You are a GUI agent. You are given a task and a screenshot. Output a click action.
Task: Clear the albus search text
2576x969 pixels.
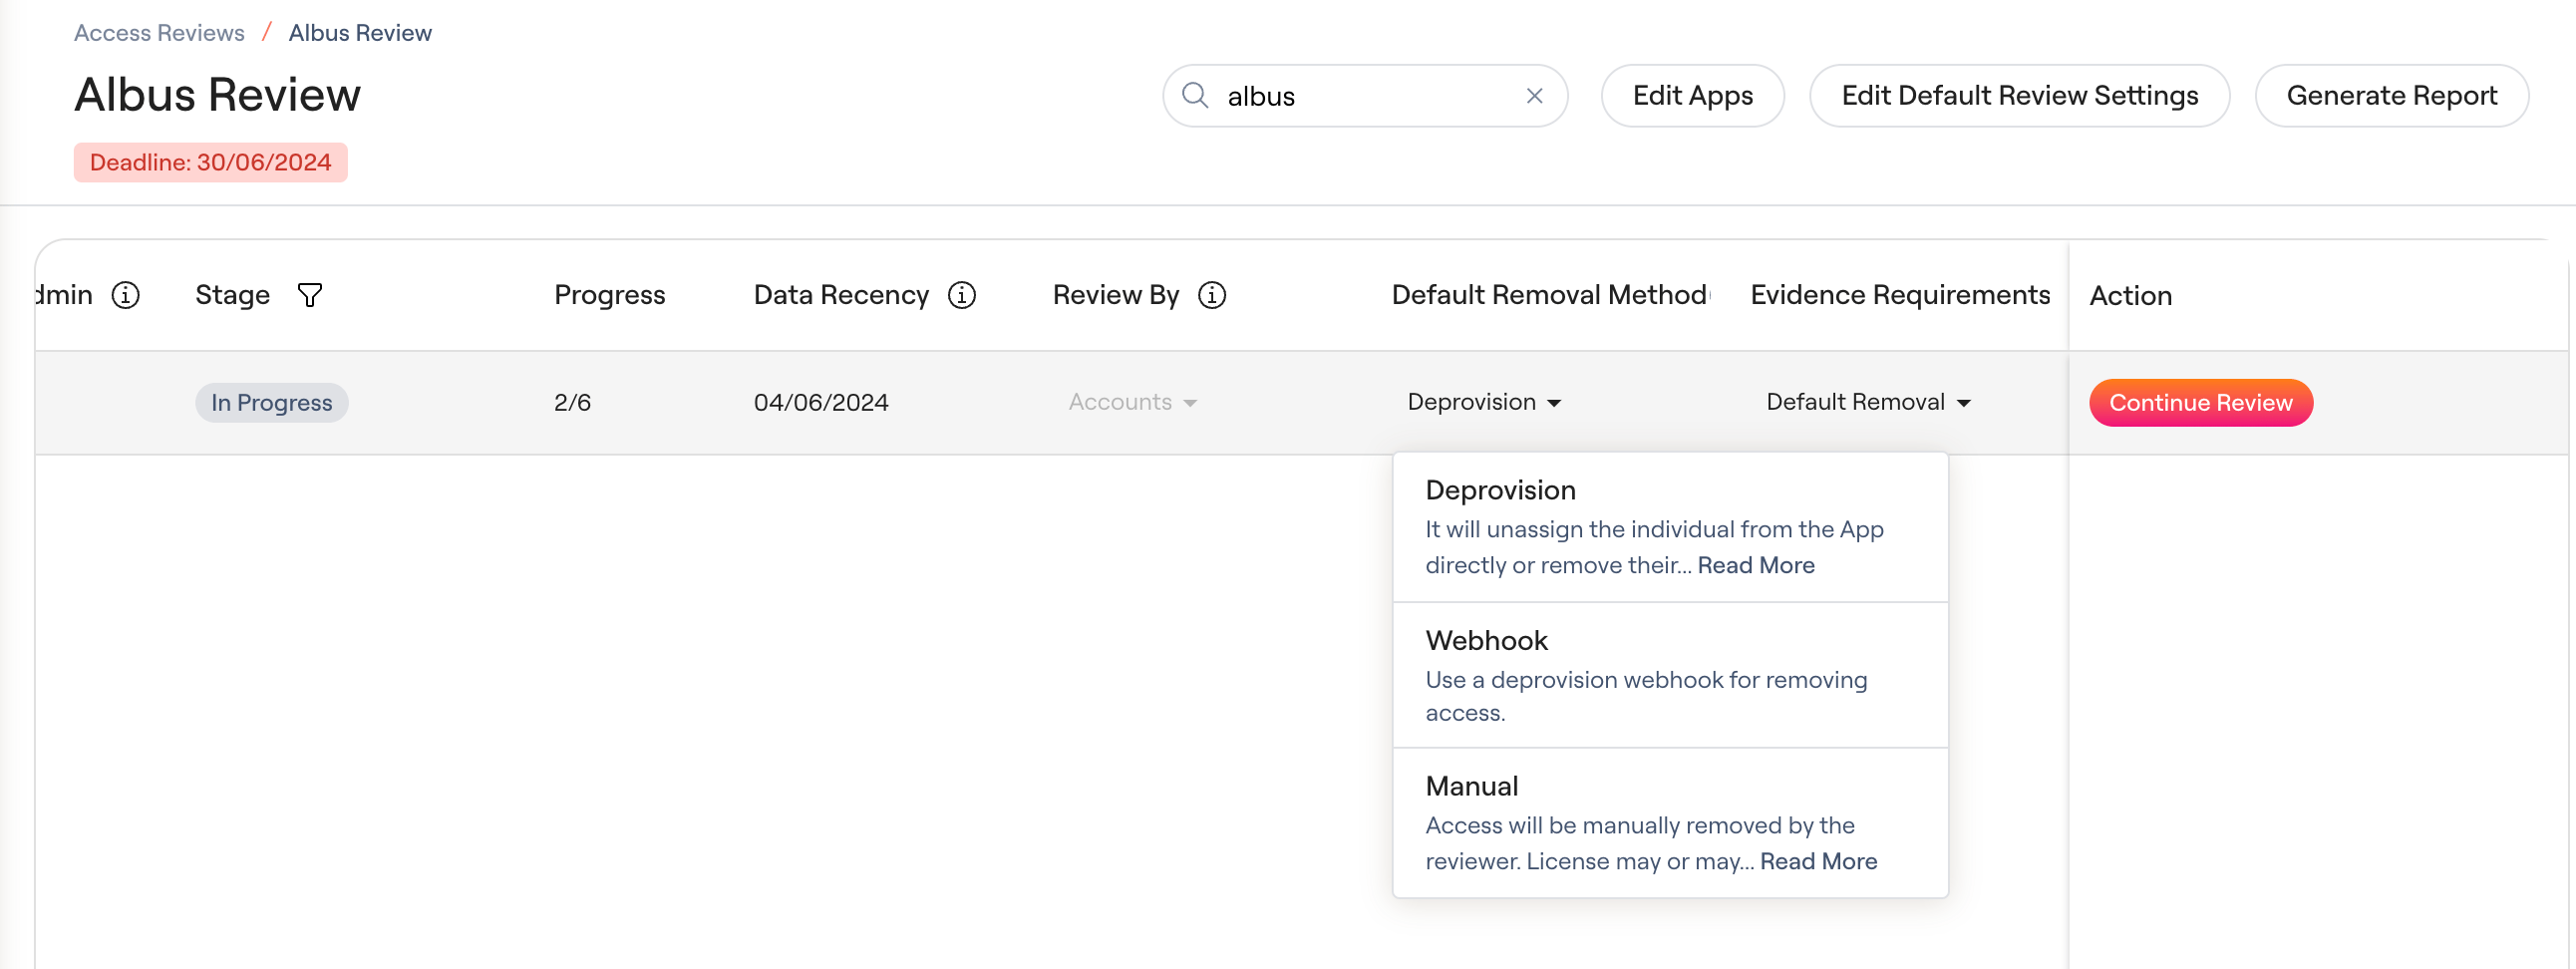[1534, 95]
